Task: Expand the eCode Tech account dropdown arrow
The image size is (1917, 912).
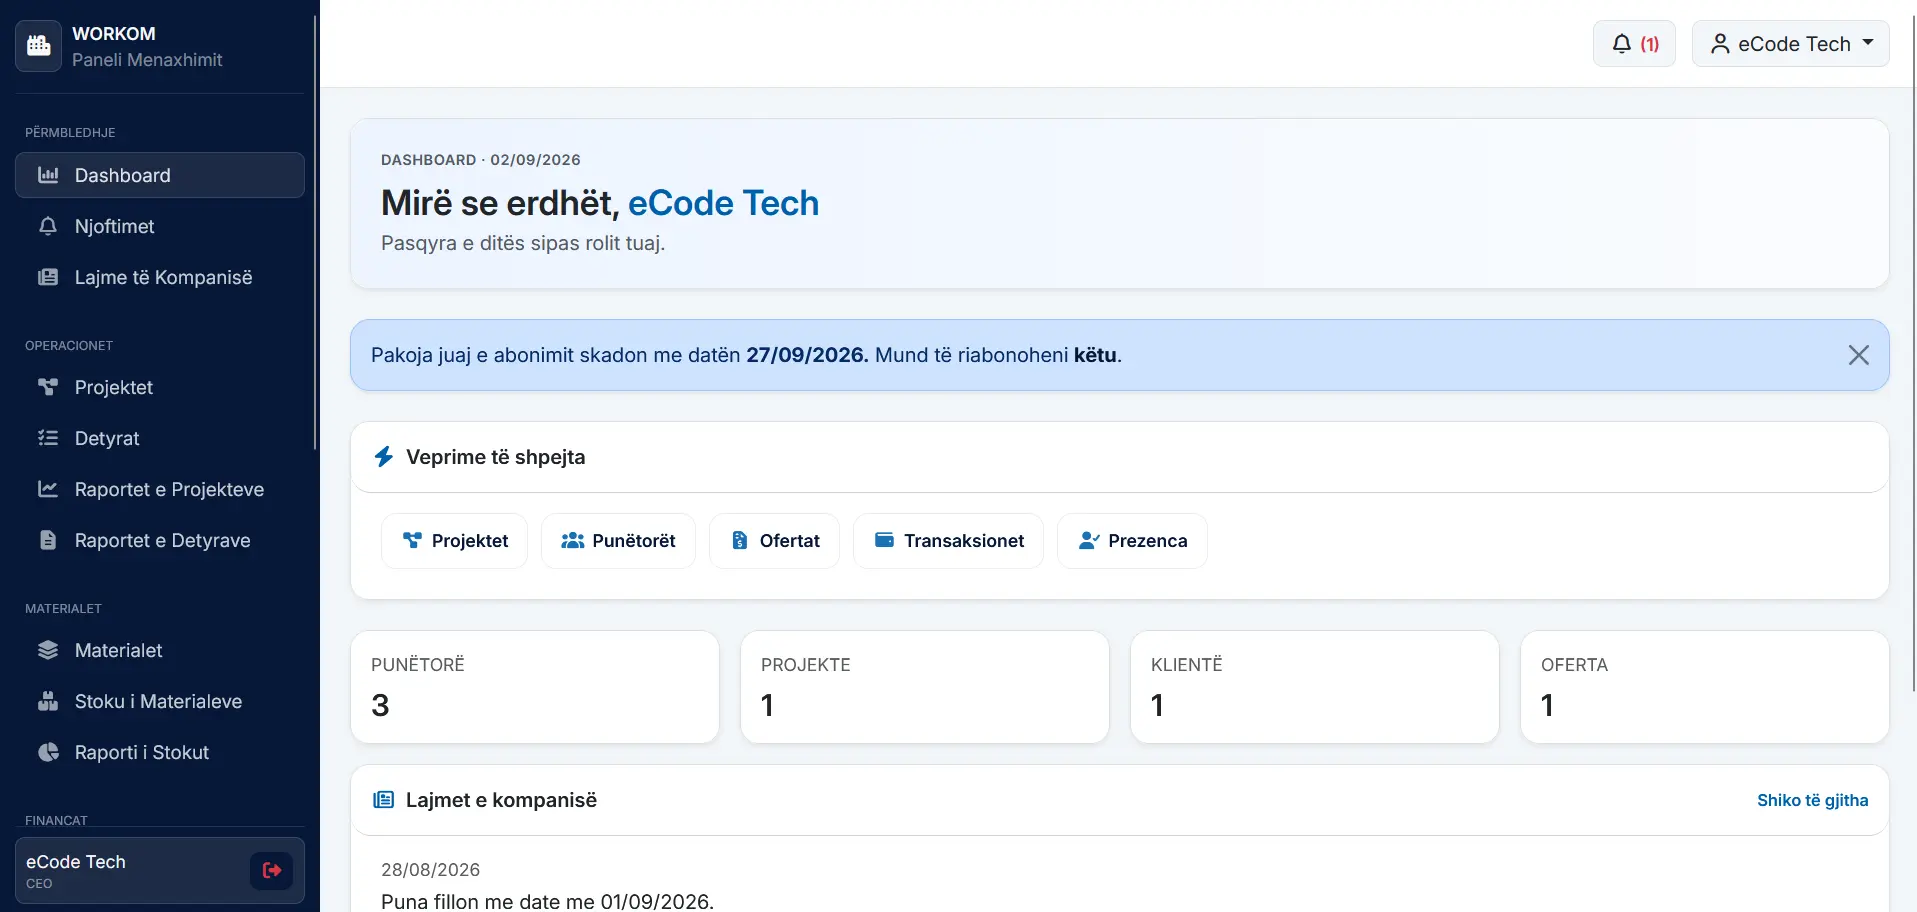Action: 1868,43
